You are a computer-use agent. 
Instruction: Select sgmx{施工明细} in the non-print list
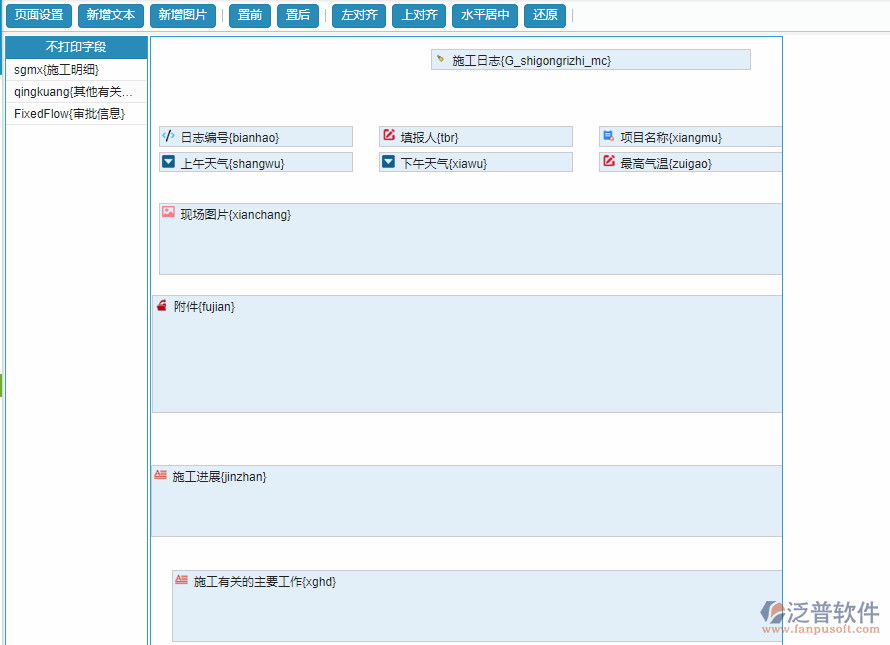[x=76, y=70]
